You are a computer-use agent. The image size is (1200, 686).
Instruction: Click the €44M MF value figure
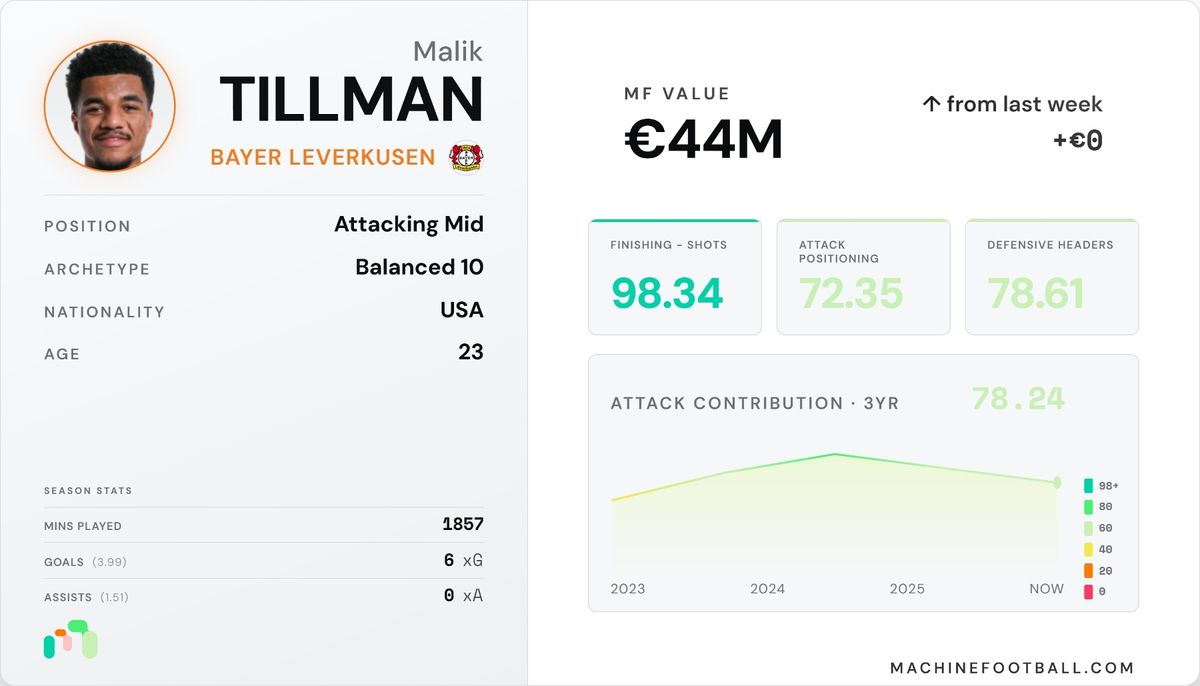704,140
